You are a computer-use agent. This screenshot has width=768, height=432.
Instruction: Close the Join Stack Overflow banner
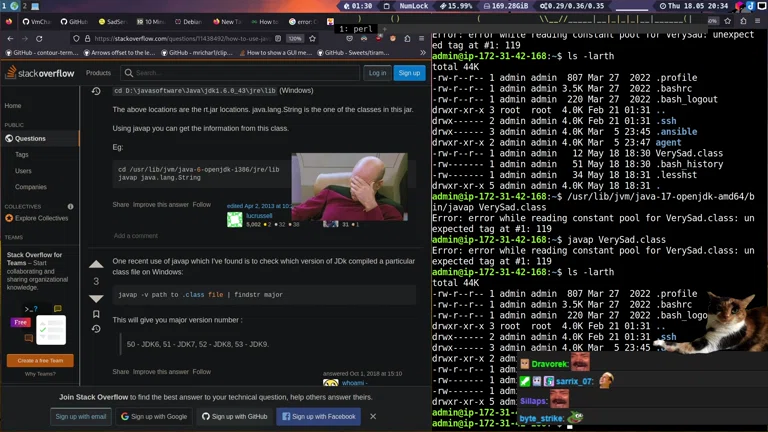point(373,416)
